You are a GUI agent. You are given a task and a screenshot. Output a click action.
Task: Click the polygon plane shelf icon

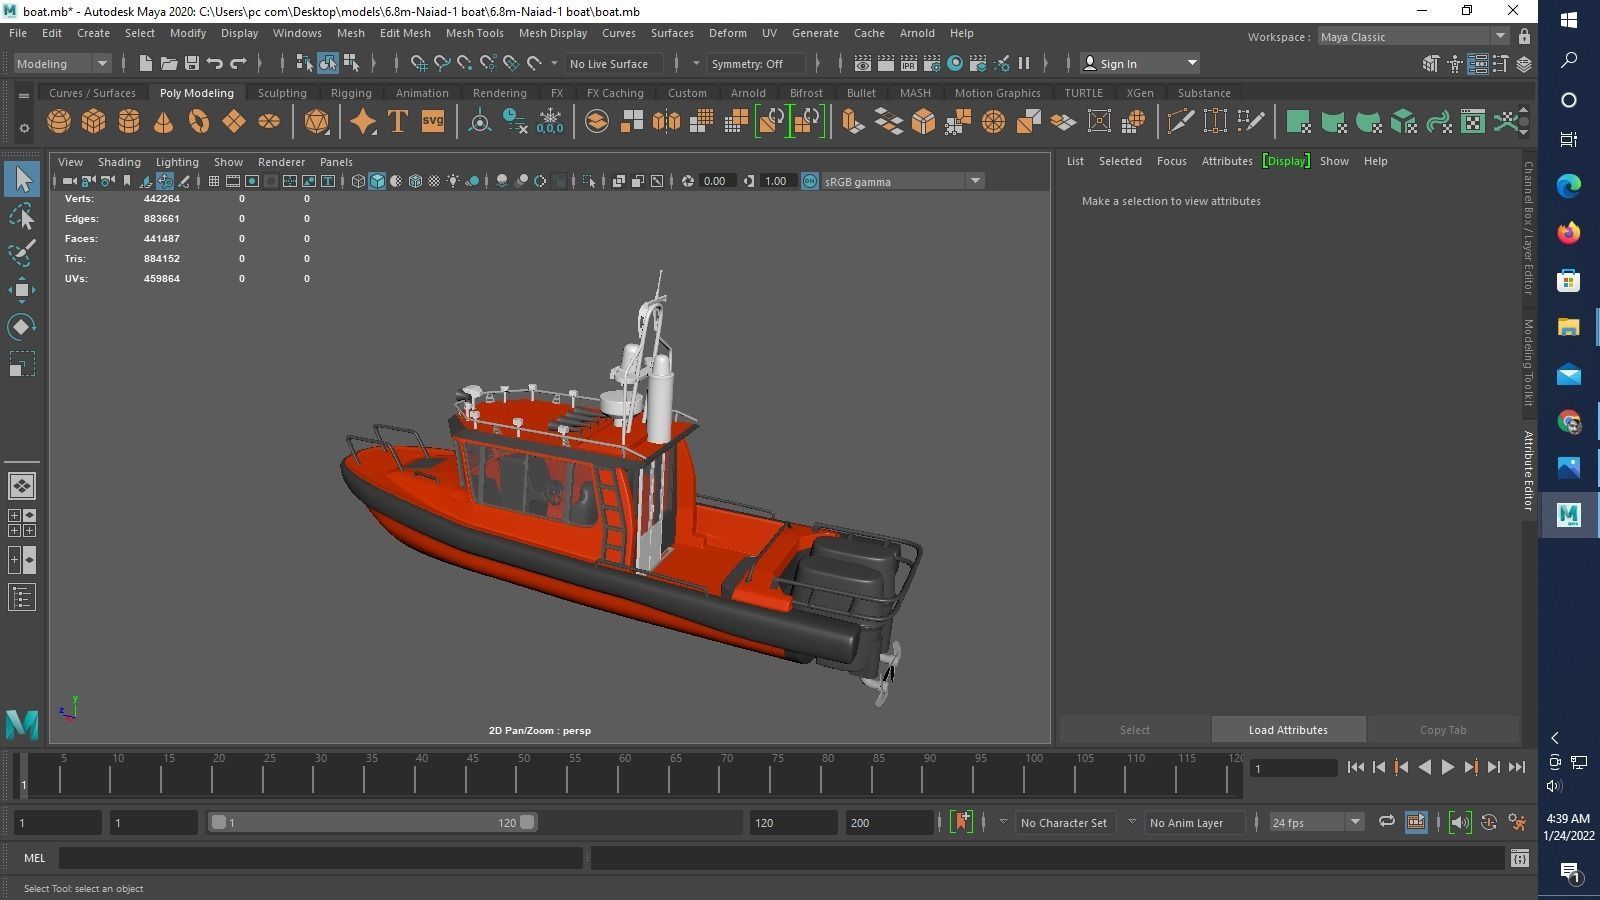coord(234,122)
